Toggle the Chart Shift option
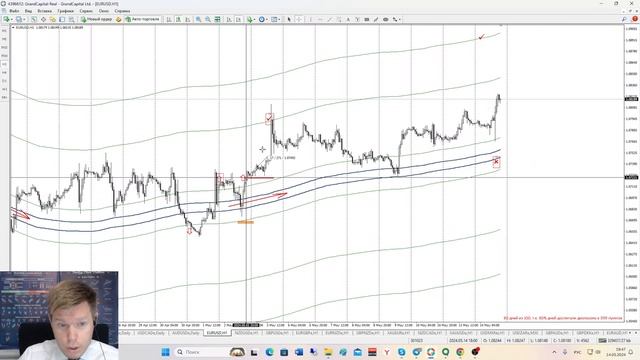Screen dimensions: 640x360 pos(238,19)
